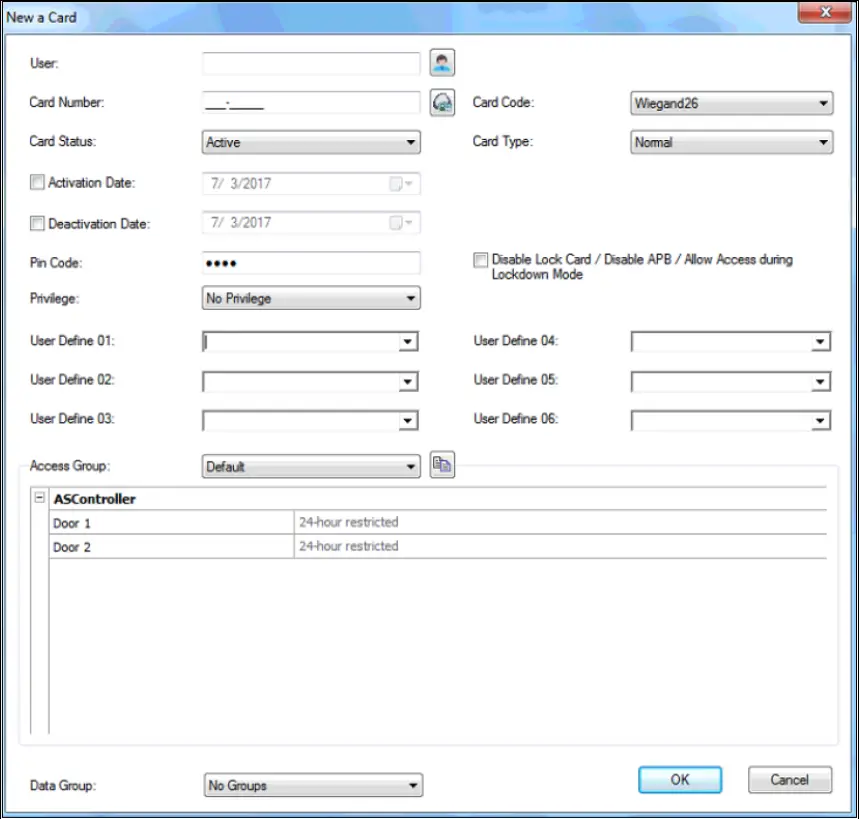The image size is (859, 819).
Task: Open the Card Status Active dropdown
Action: click(311, 142)
